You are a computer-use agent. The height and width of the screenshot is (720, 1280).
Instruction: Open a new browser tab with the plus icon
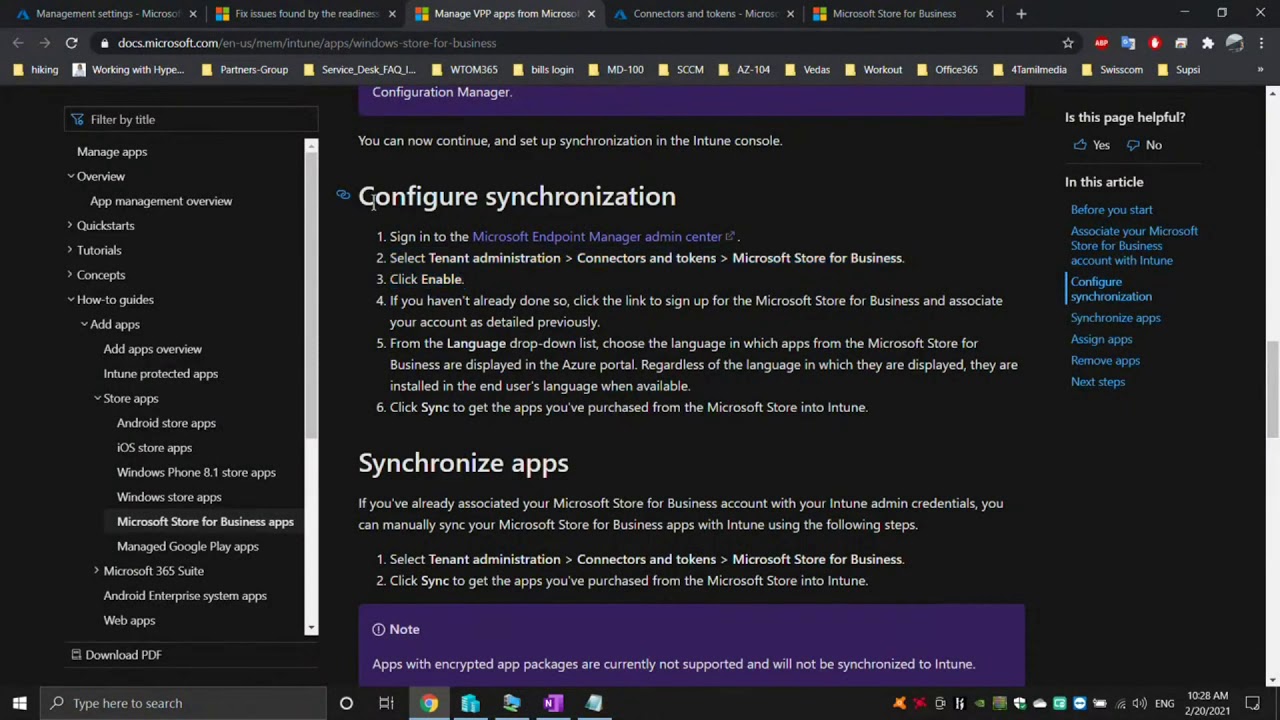coord(1021,14)
